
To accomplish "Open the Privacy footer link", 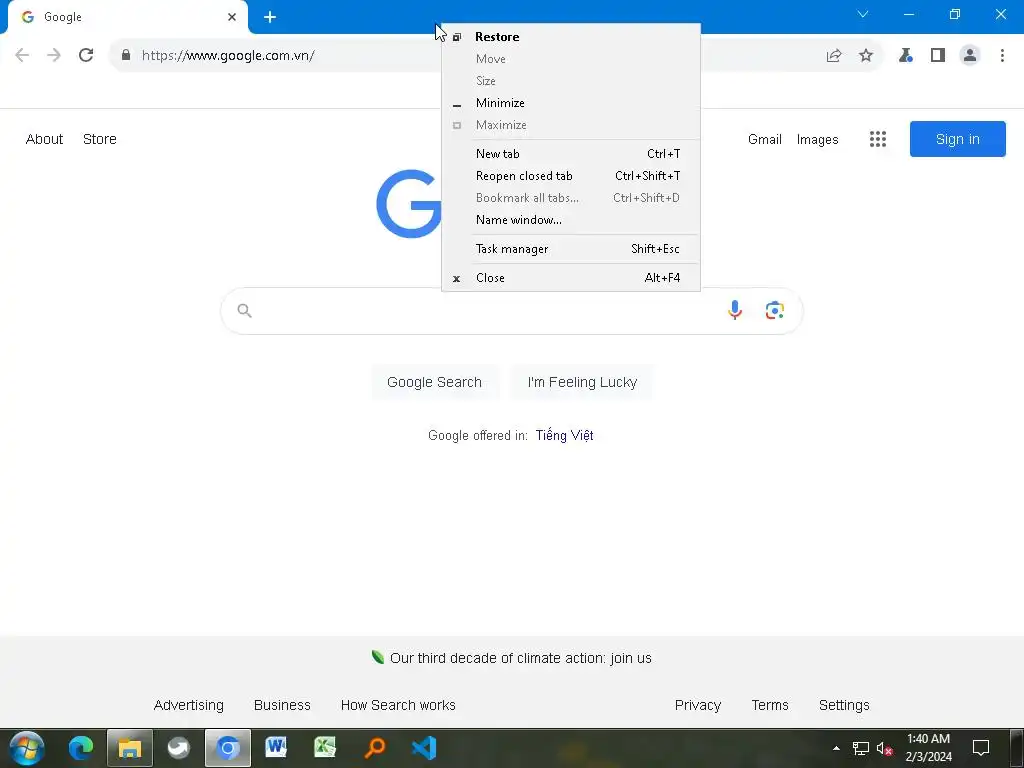I will 697,705.
